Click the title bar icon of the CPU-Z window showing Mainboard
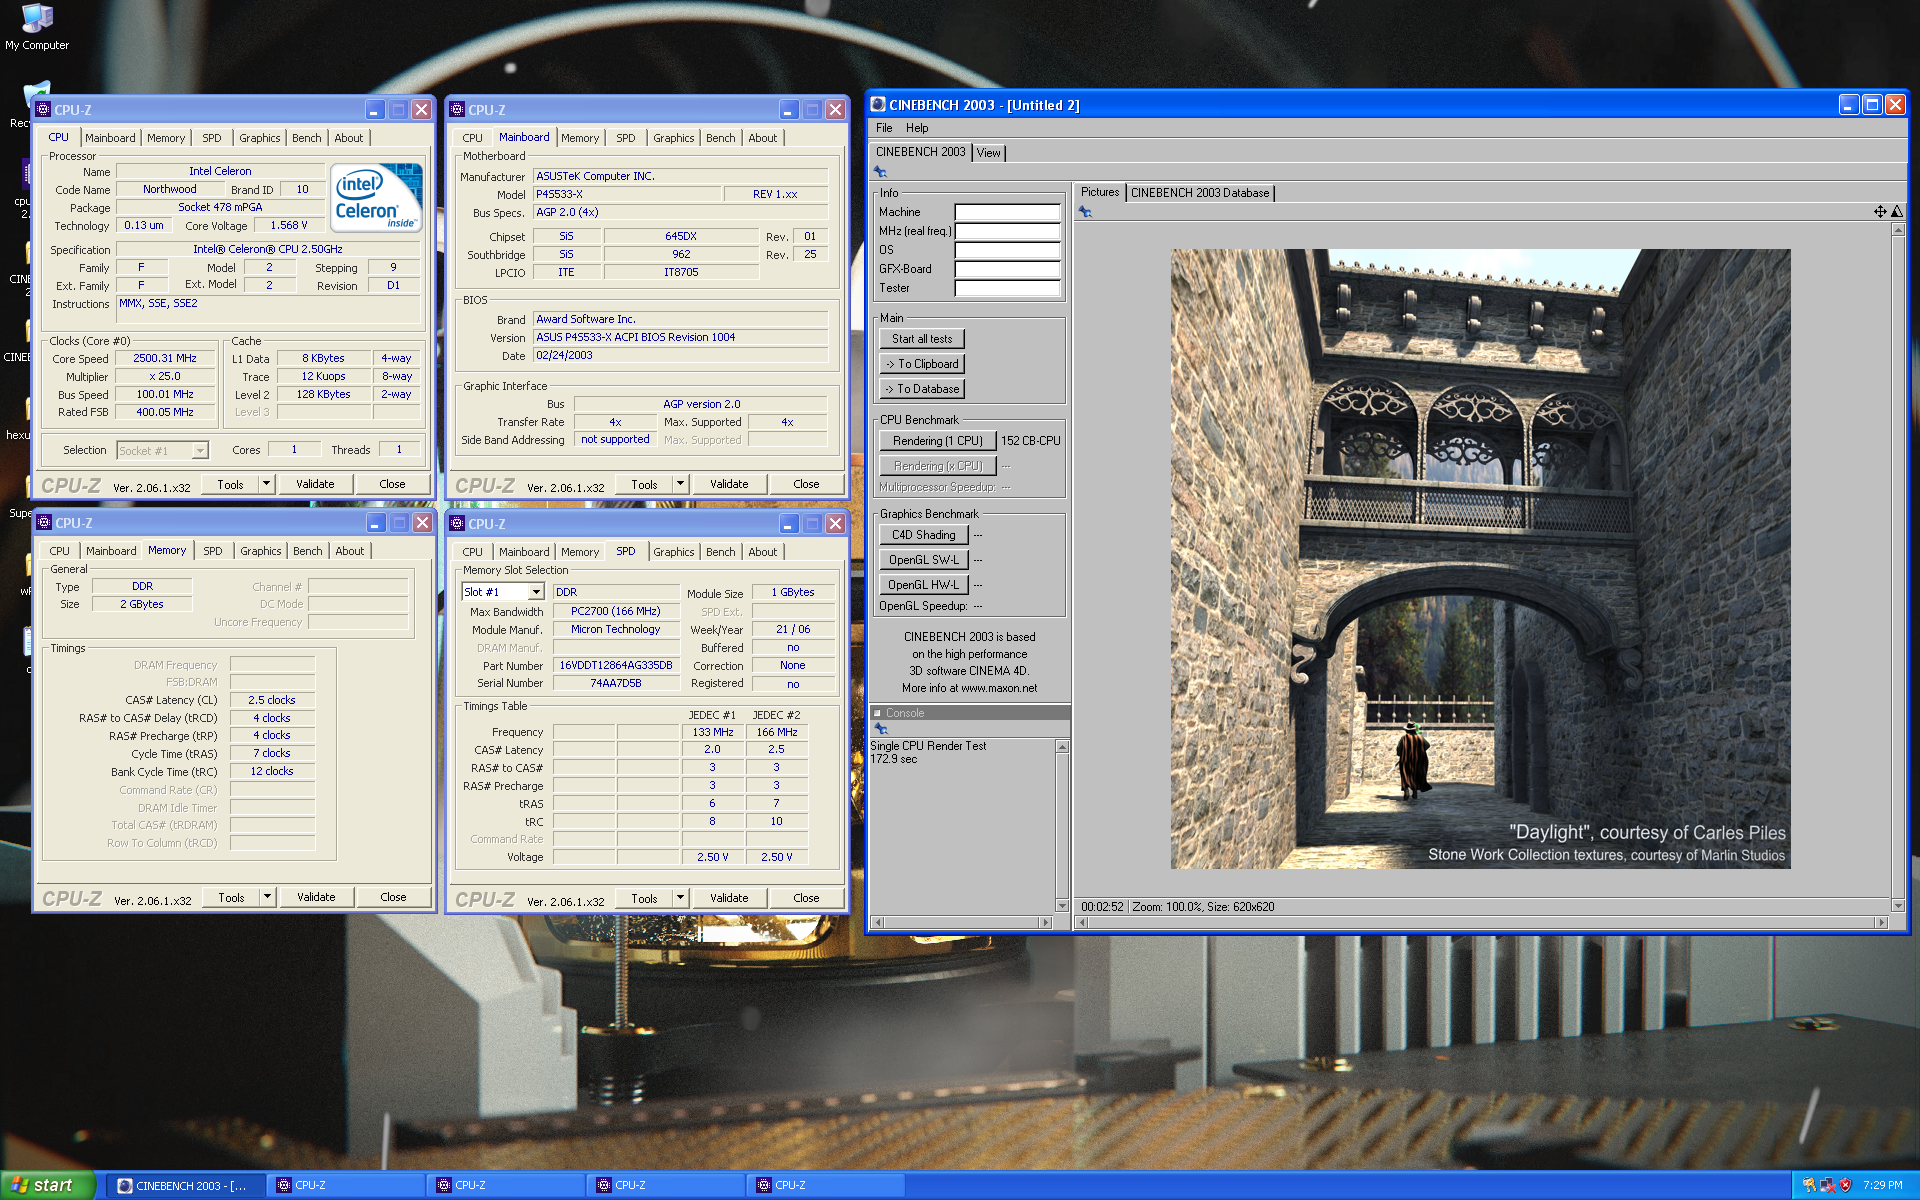The height and width of the screenshot is (1200, 1920). click(457, 110)
